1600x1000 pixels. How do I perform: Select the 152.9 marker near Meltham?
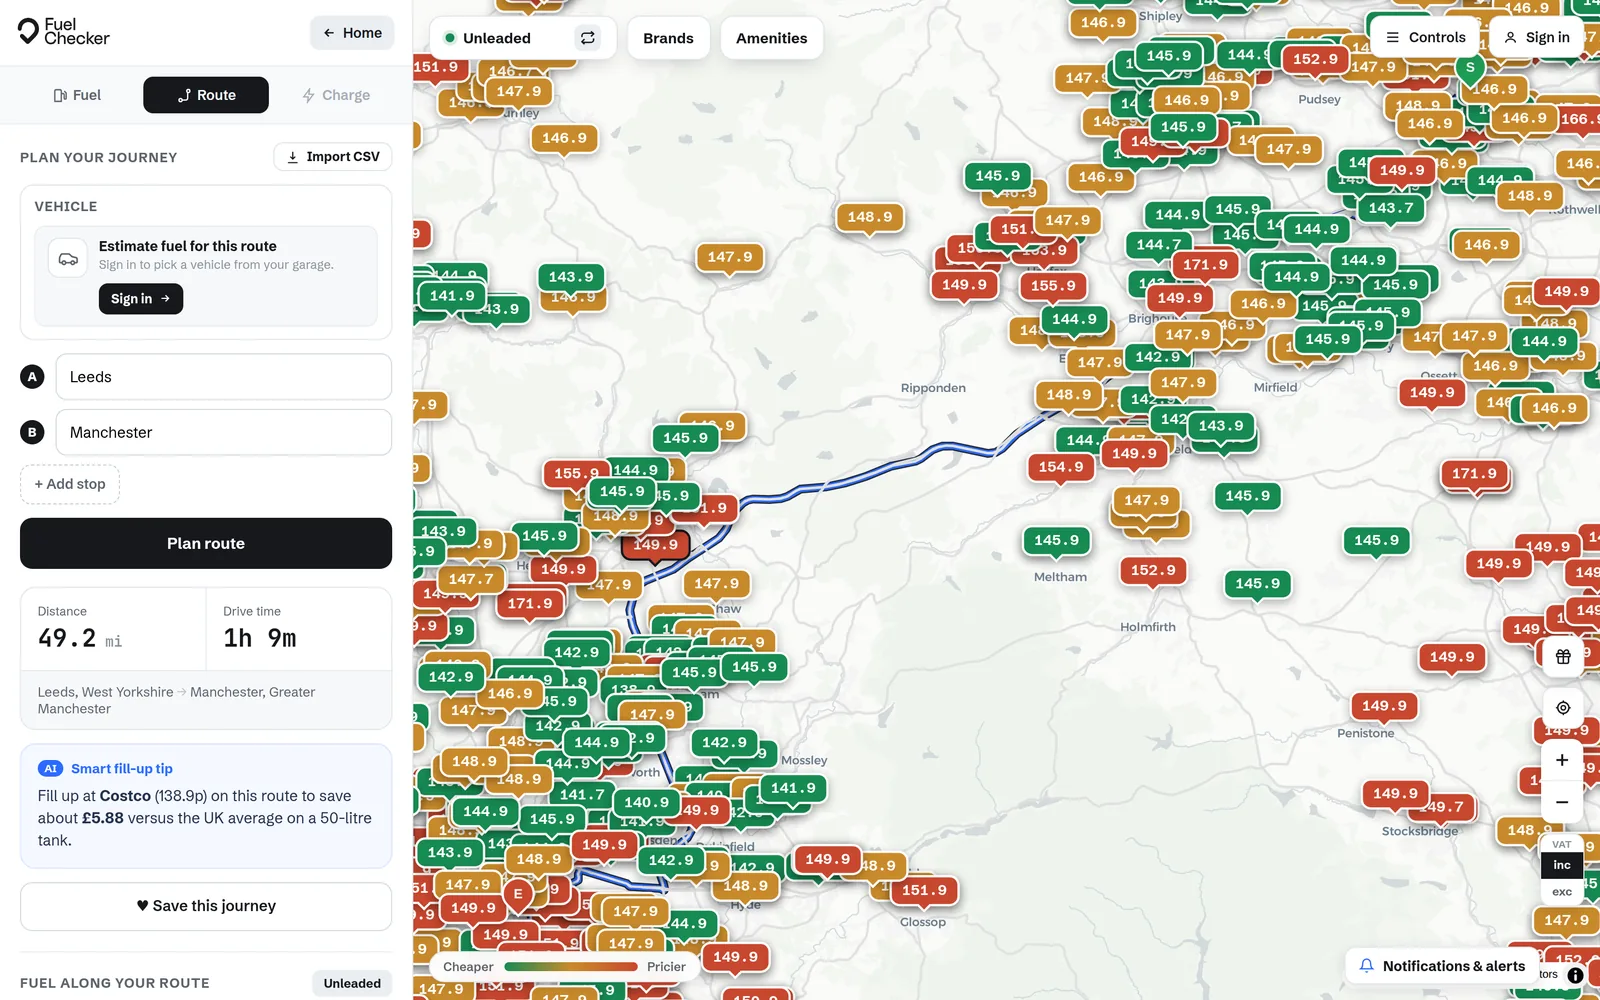click(1153, 570)
